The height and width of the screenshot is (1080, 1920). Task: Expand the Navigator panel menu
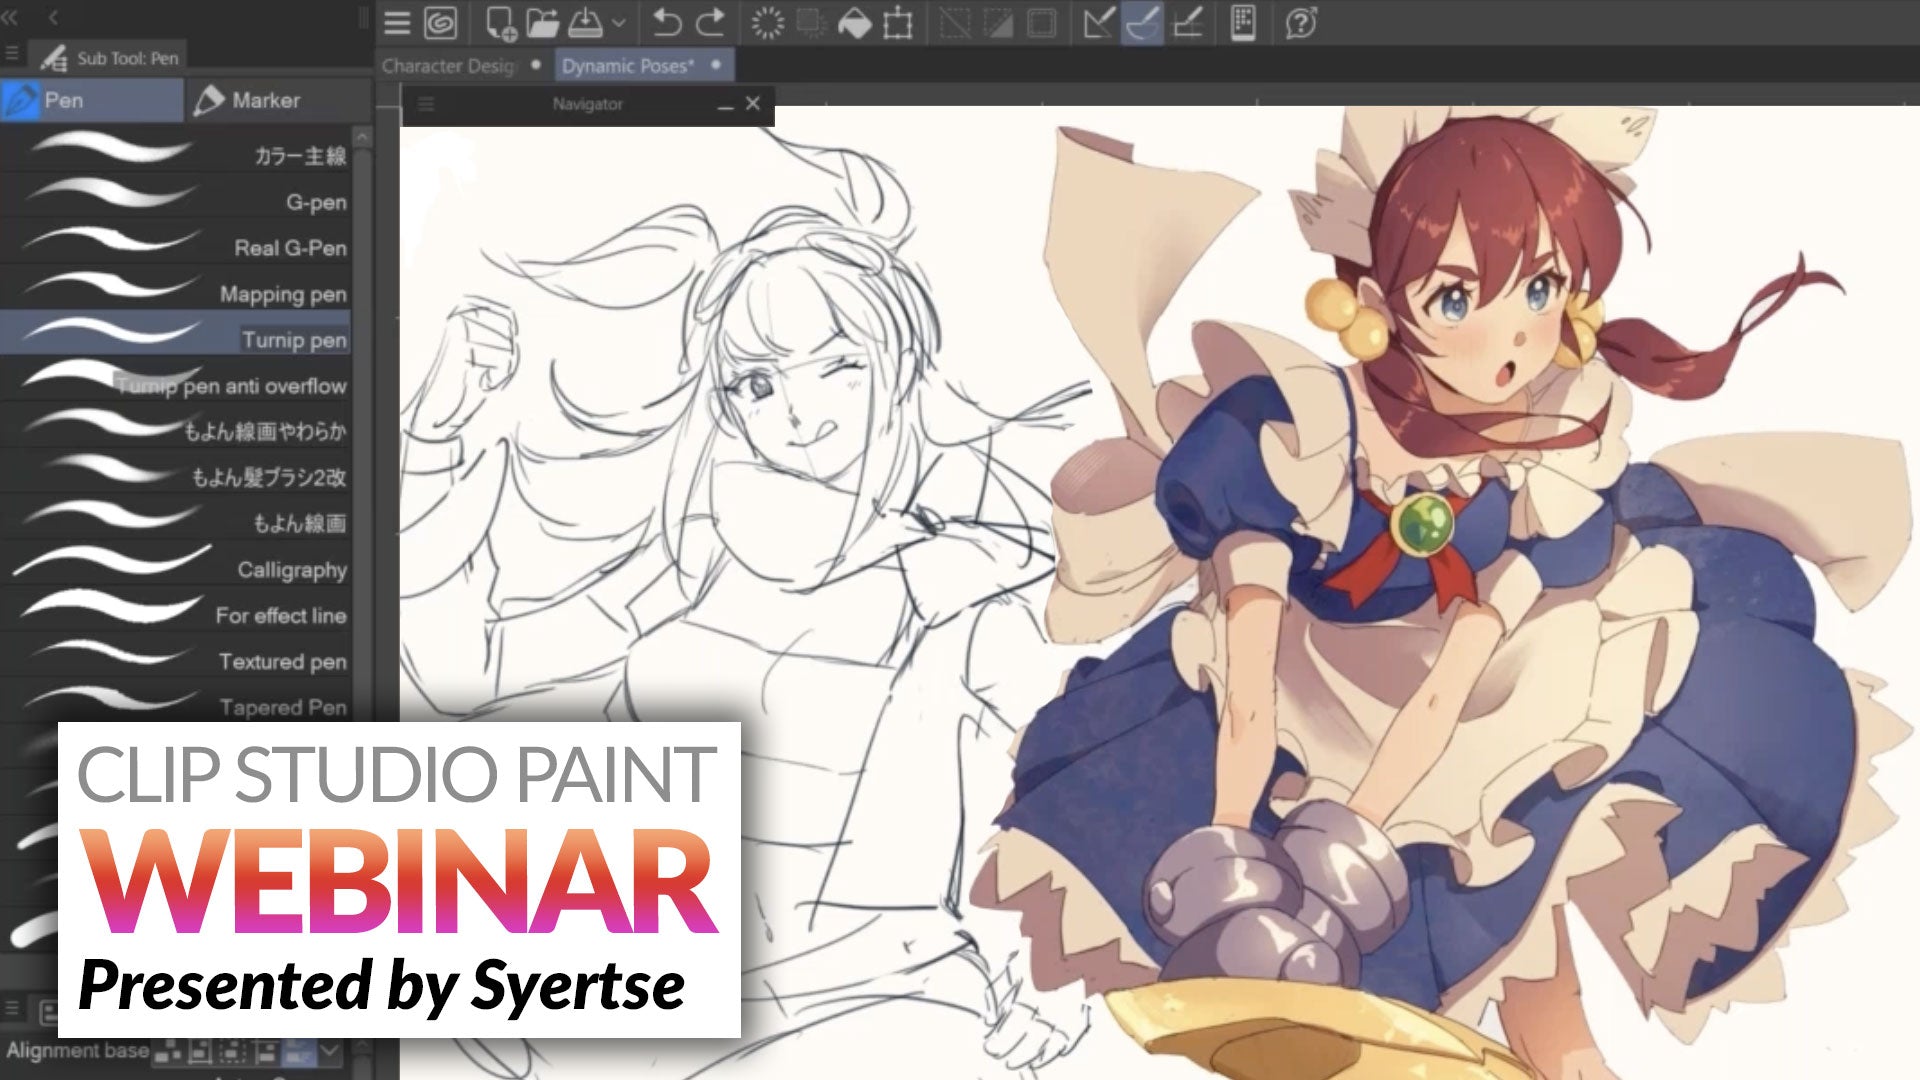425,104
